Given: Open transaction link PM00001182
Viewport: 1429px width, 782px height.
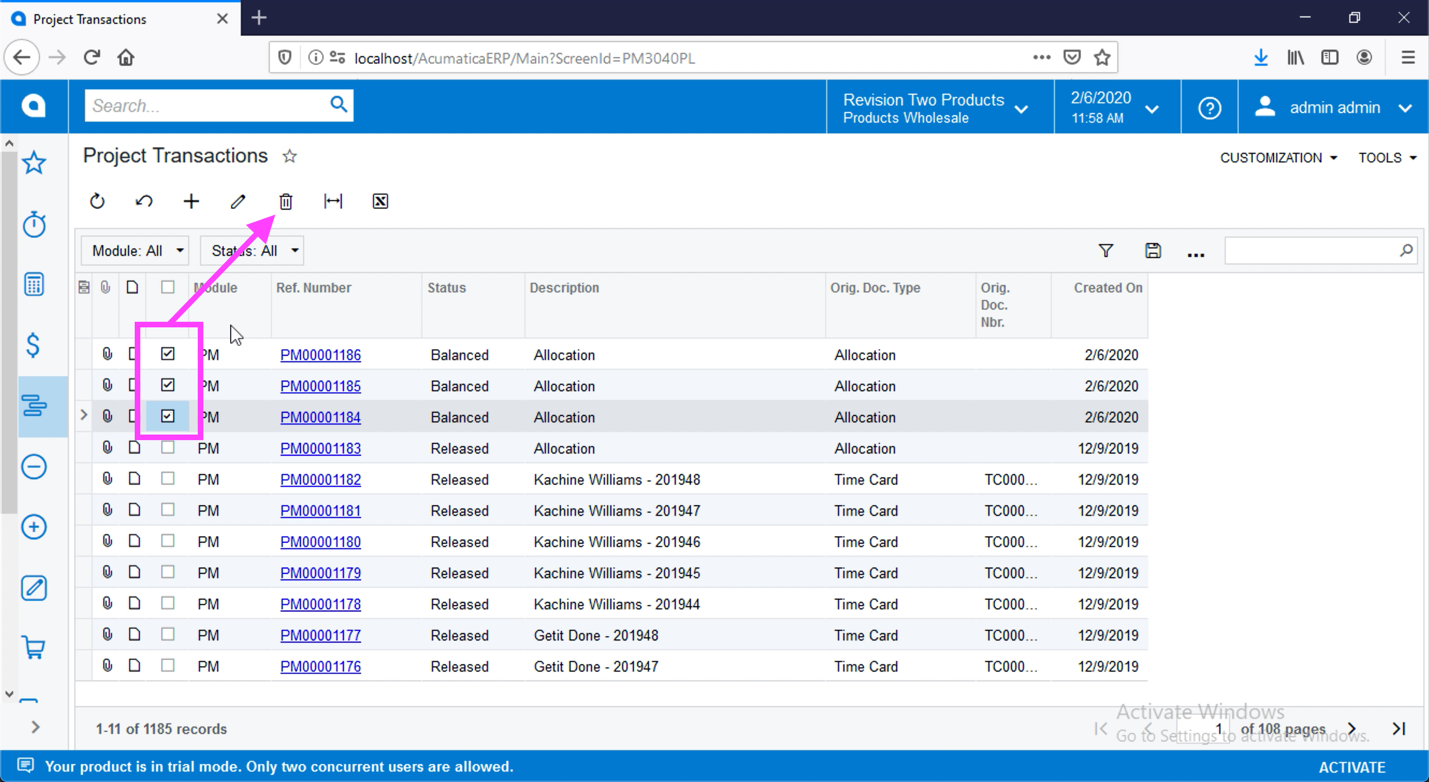Looking at the screenshot, I should tap(320, 479).
